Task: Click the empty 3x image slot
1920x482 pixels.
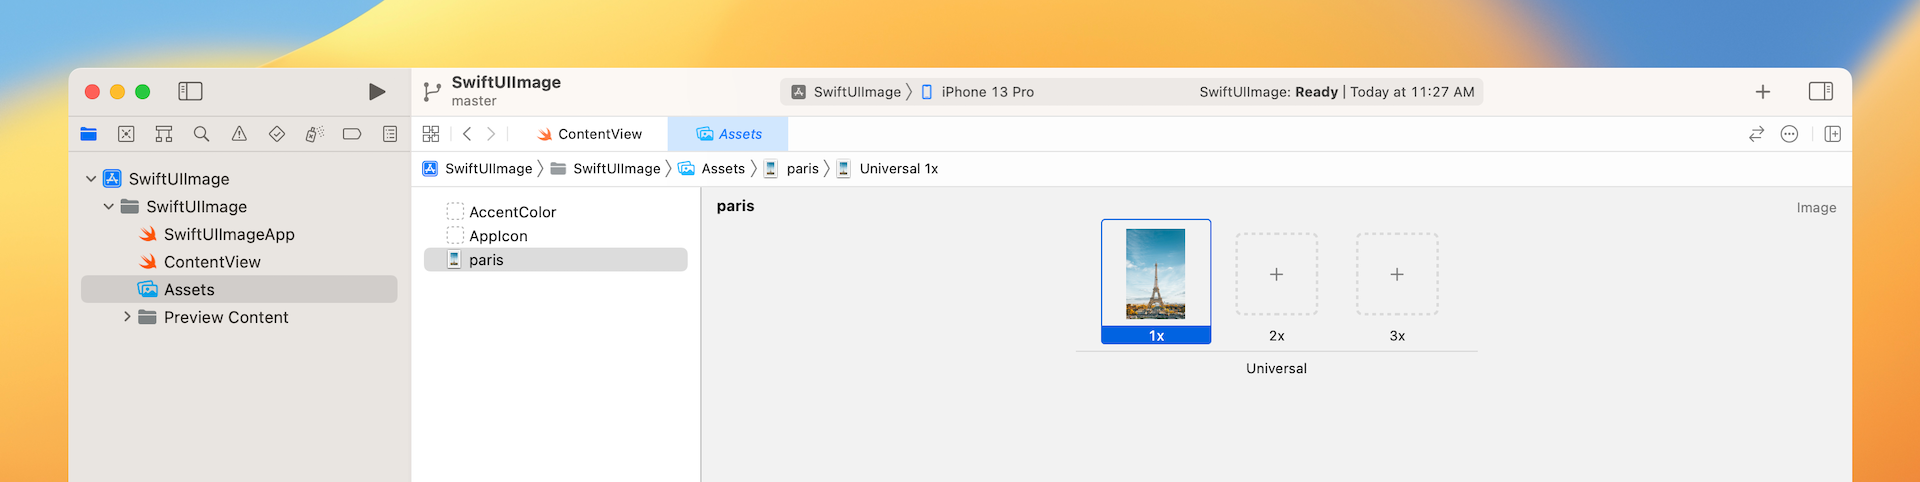Action: click(1397, 274)
